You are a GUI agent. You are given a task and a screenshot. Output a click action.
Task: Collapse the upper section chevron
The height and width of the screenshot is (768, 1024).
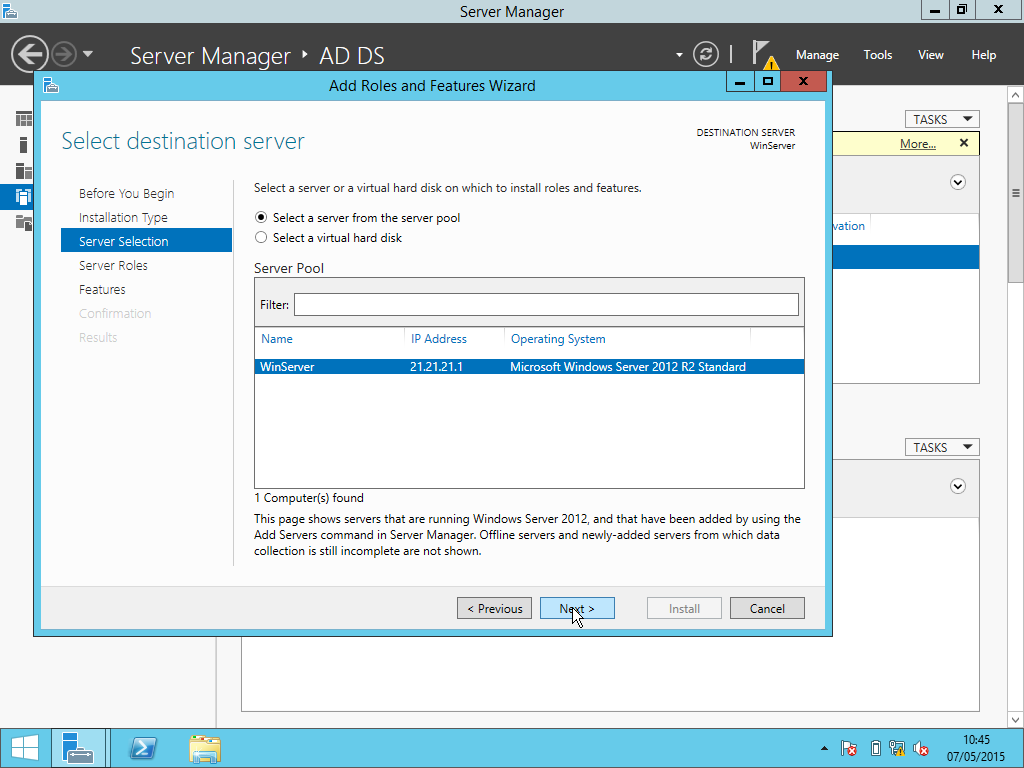(x=957, y=182)
